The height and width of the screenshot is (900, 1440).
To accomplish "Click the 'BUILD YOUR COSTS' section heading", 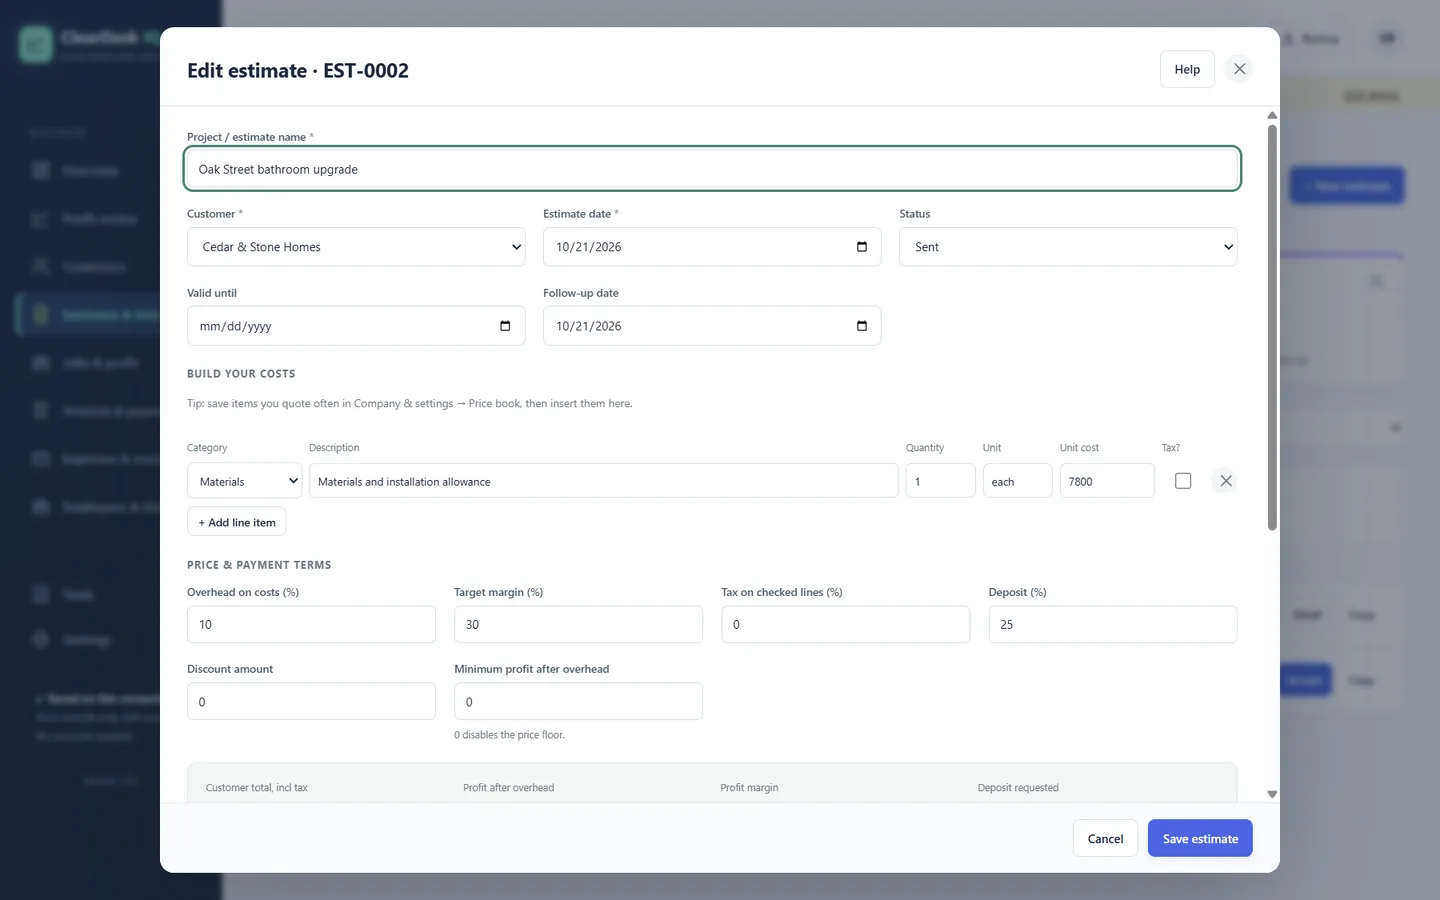I will (241, 374).
